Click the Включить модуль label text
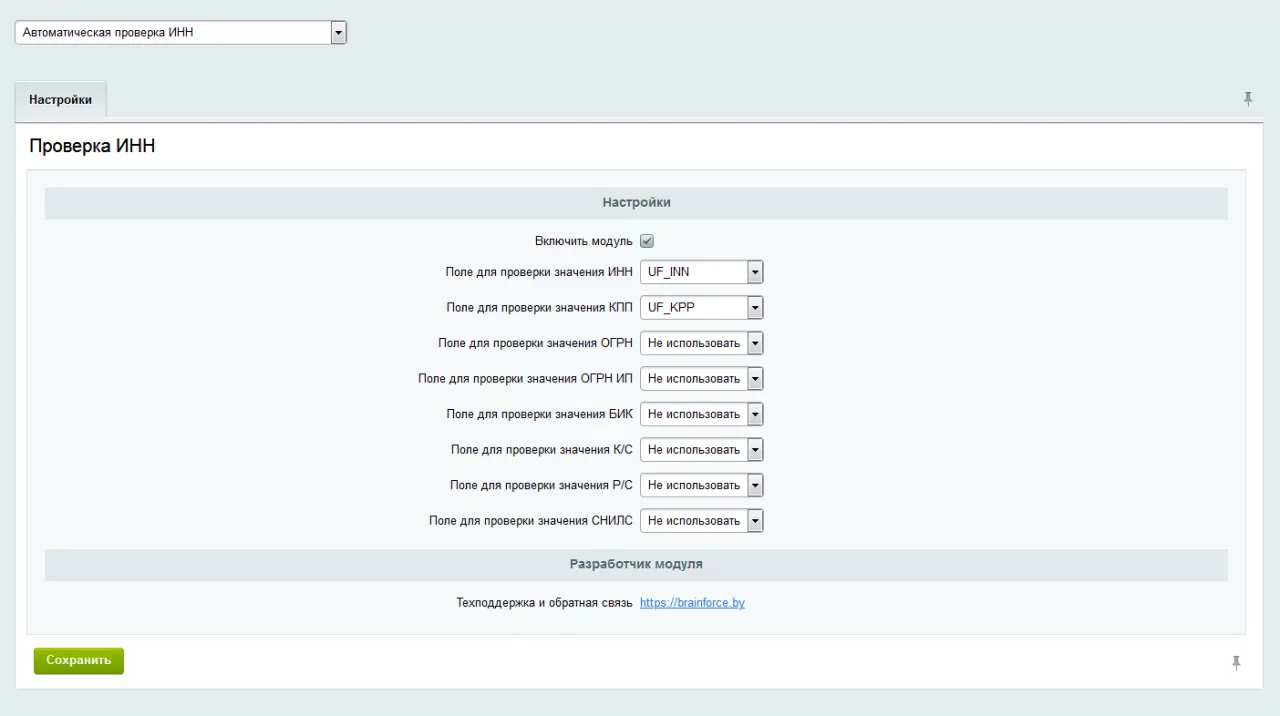Screen dimensions: 1280x716 pos(583,242)
